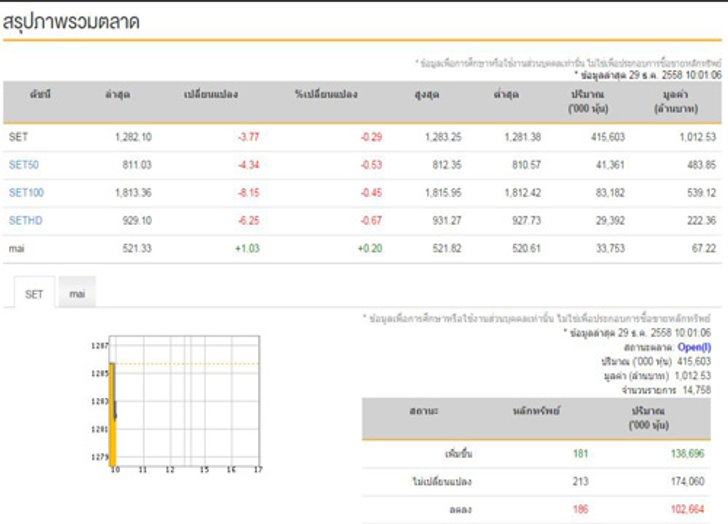Select mai change value +1.03
Screen dimensions: 728x524
[x=247, y=248]
